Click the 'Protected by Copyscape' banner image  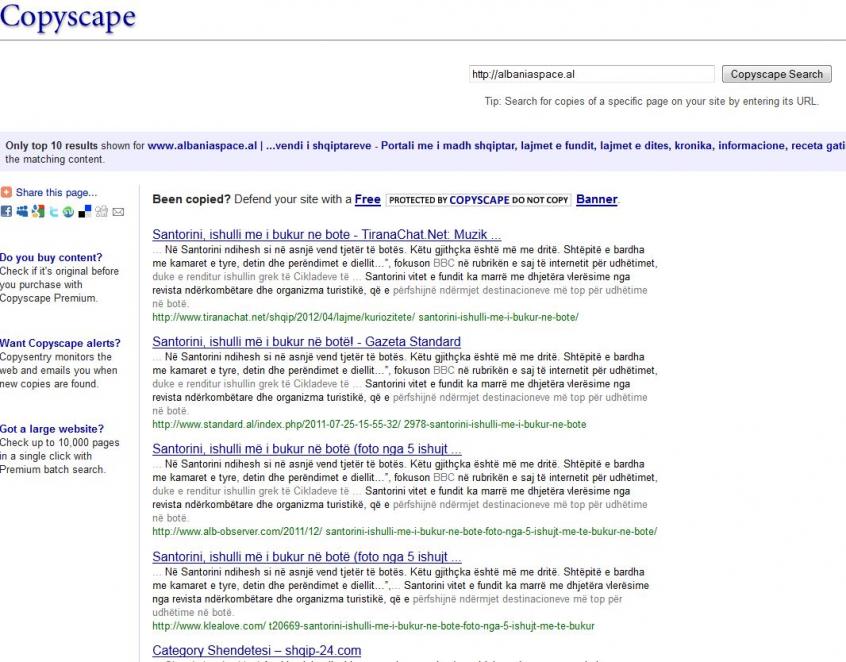click(x=479, y=200)
